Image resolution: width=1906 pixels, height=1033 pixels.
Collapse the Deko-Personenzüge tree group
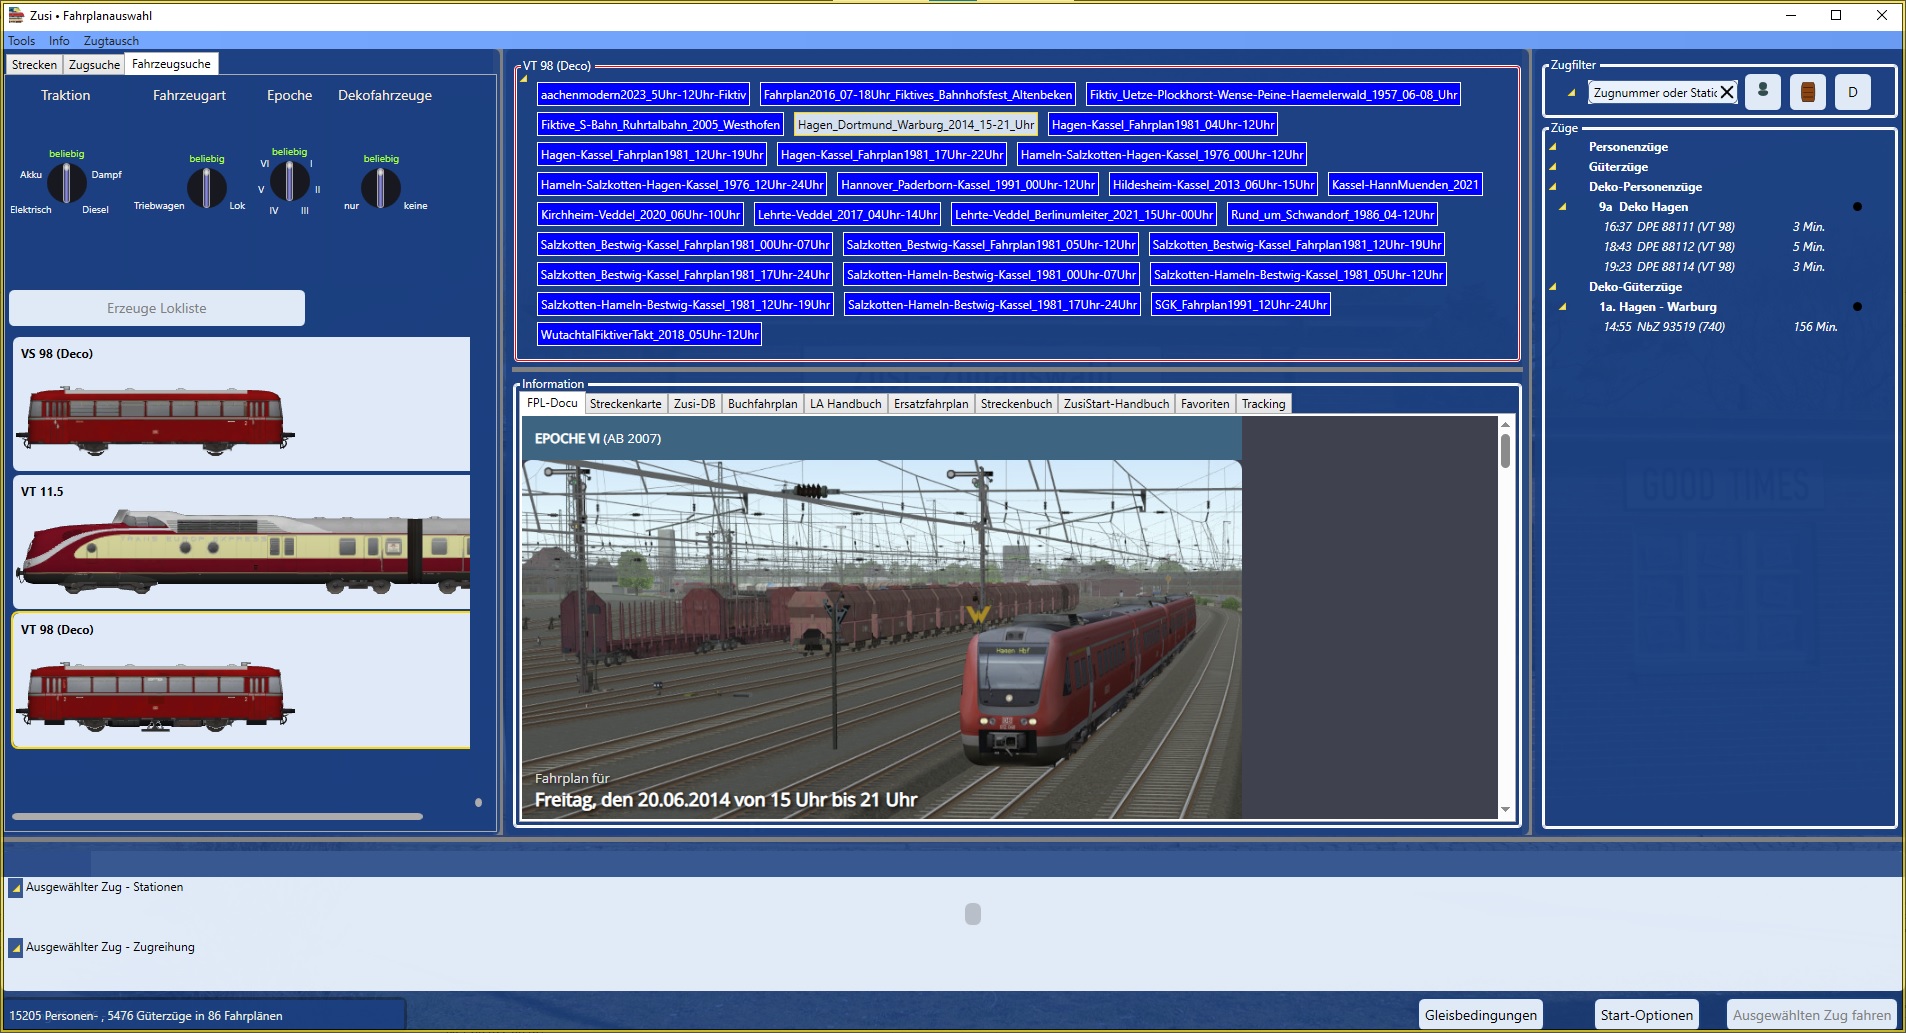1553,187
